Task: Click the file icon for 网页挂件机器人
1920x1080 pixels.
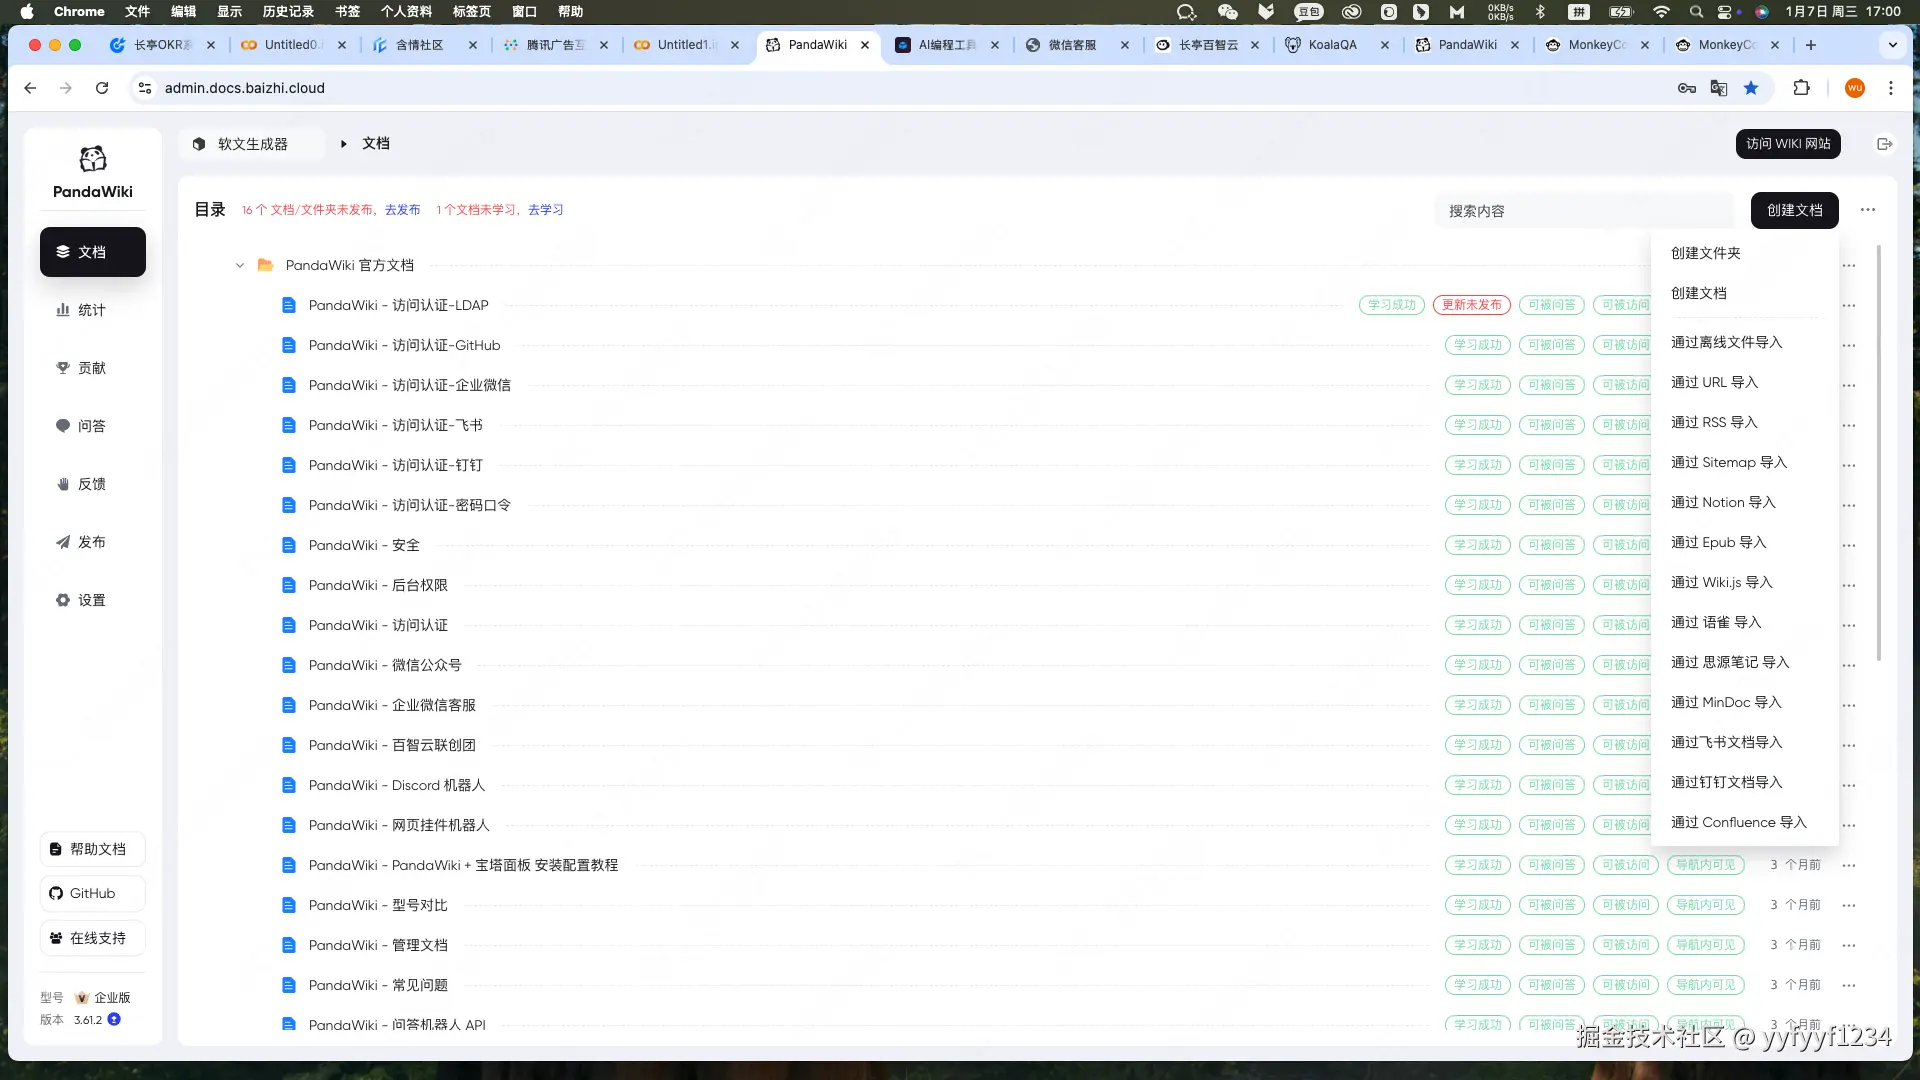Action: [289, 825]
